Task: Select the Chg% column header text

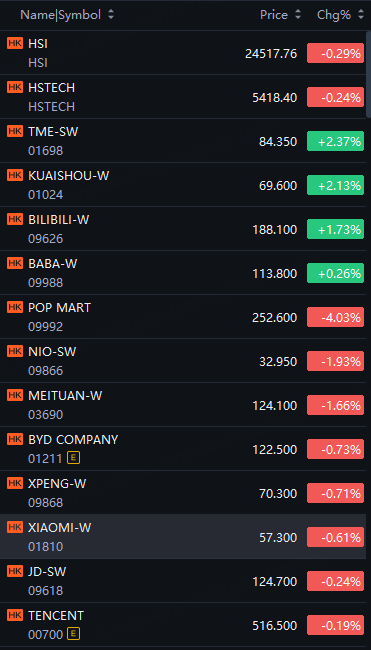Action: 334,15
